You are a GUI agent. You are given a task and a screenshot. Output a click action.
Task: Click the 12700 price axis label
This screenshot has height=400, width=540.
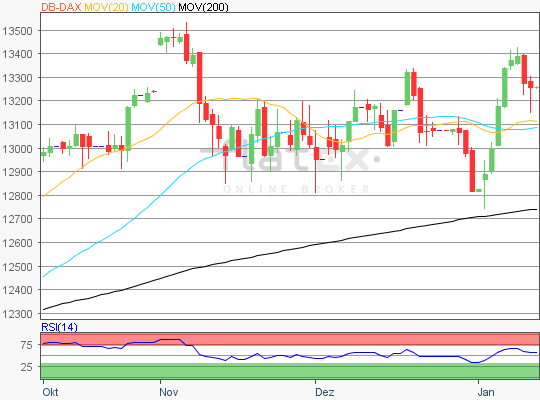18,219
